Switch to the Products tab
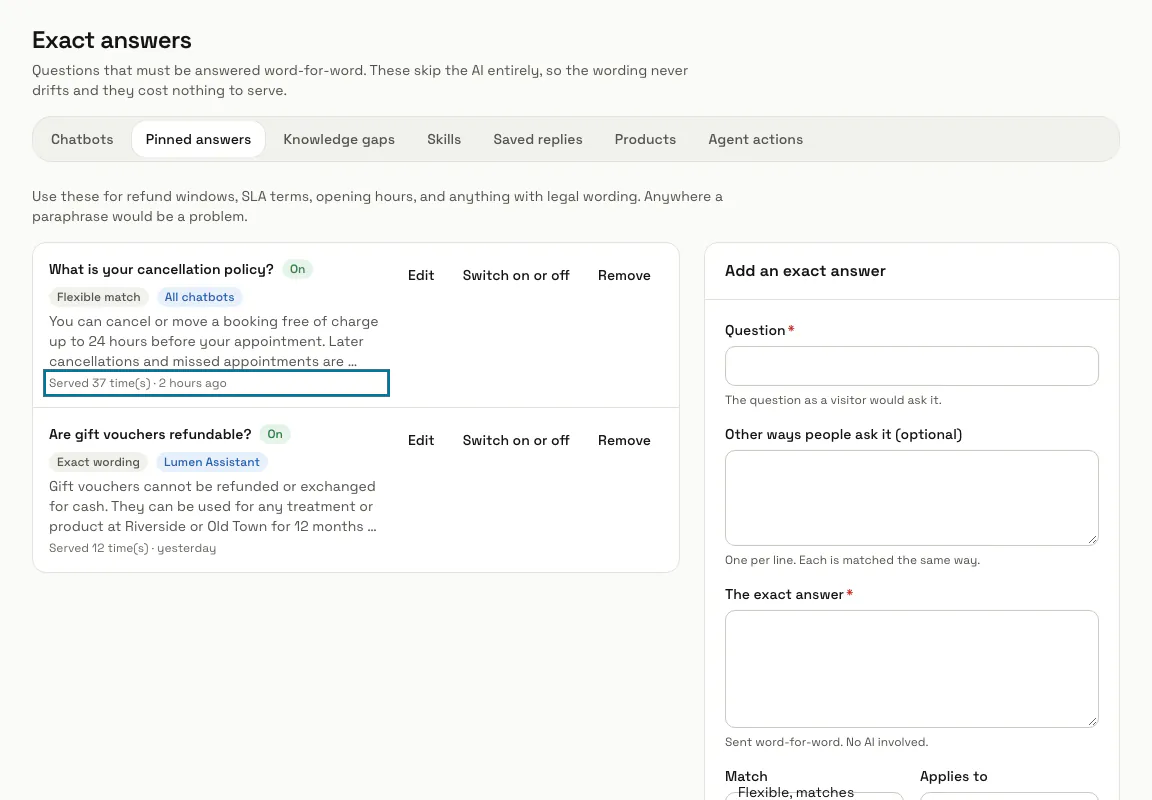Screen dimensions: 1152x800 645,140
